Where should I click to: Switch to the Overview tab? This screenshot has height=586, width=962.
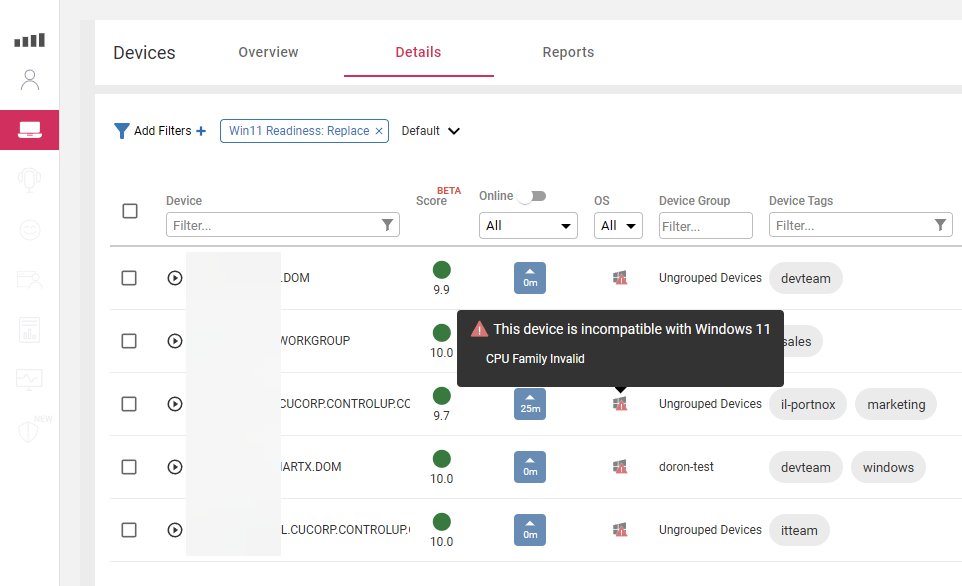(268, 52)
